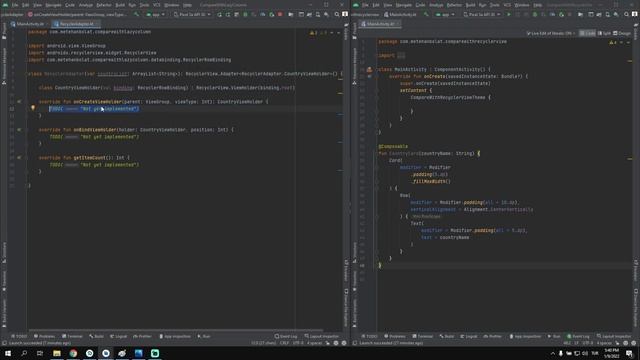Click the override gutter icon beside onBindViewHolder
Viewport: 640px width, 360px height.
tap(19, 130)
